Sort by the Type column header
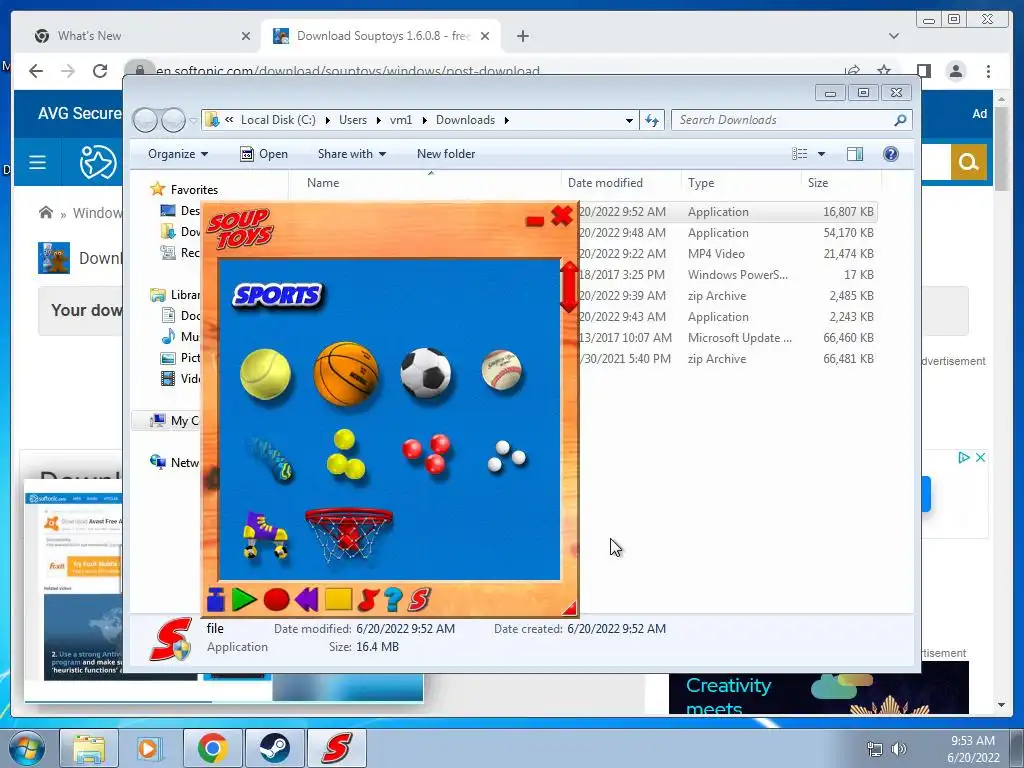This screenshot has width=1024, height=768. coord(741,183)
